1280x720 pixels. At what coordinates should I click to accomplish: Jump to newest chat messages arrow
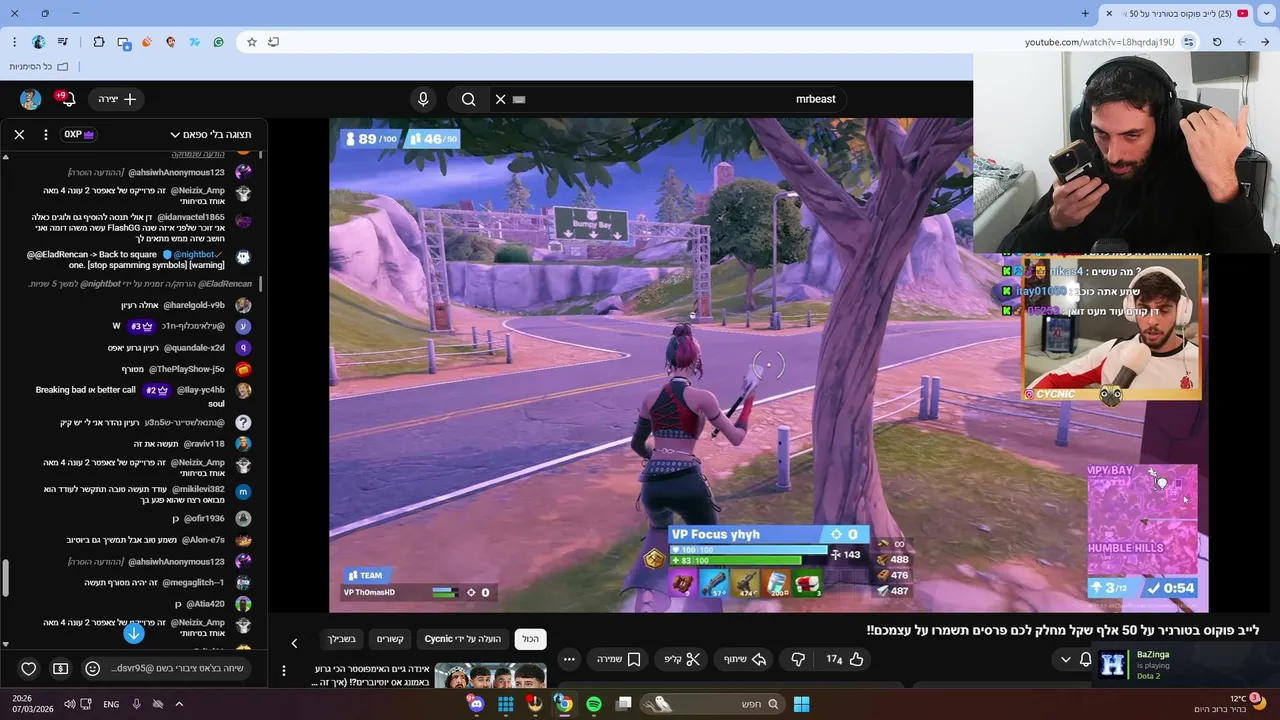(x=134, y=633)
